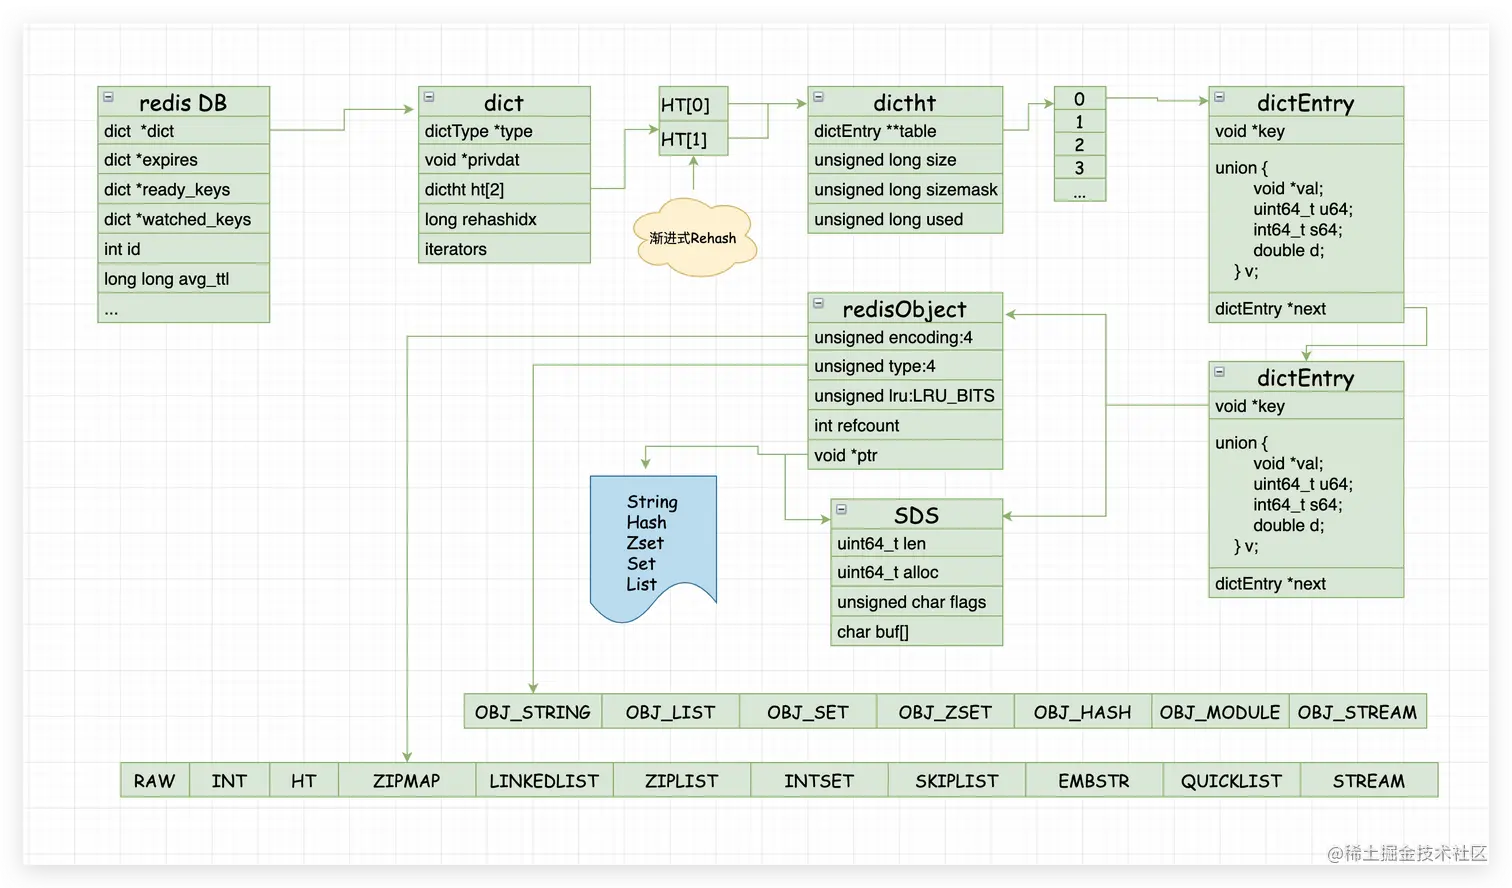Image resolution: width=1512 pixels, height=888 pixels.
Task: Click the OBJ_HASH type cell
Action: pyautogui.click(x=1083, y=712)
